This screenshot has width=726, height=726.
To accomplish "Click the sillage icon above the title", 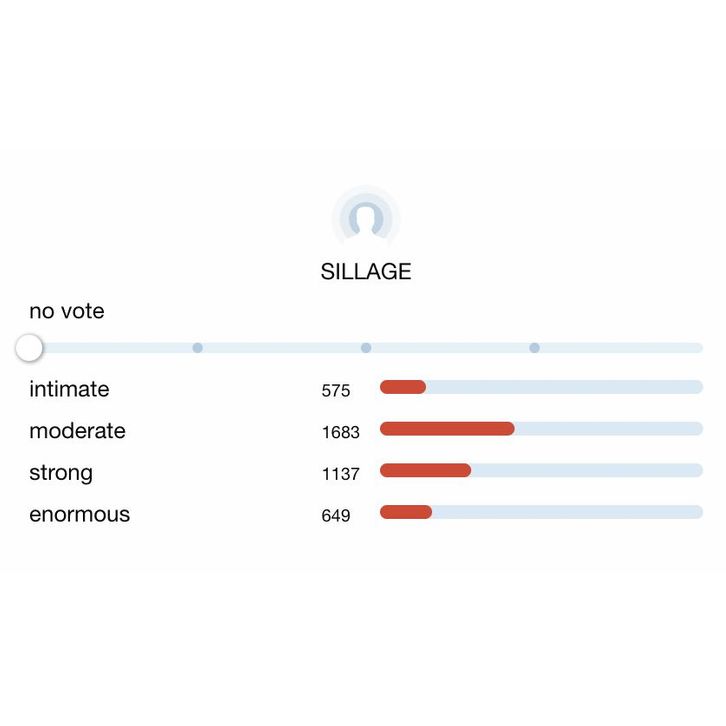I will (x=366, y=217).
